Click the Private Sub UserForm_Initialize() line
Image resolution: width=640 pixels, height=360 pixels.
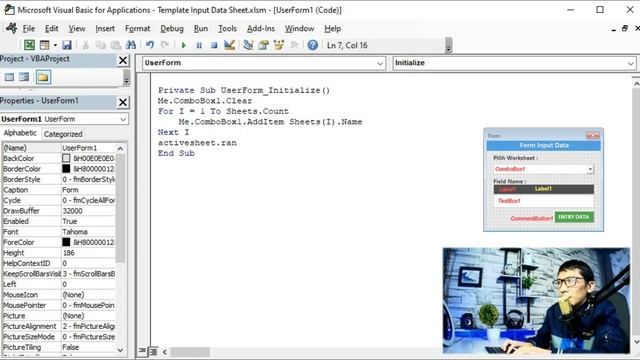pyautogui.click(x=244, y=91)
